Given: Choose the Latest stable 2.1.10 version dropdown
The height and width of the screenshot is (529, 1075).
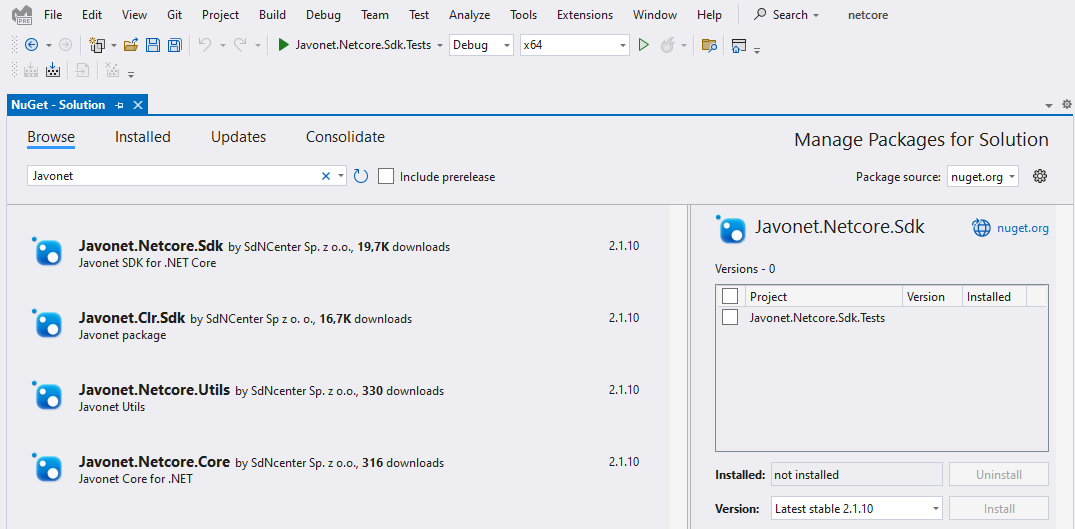Looking at the screenshot, I should click(x=856, y=508).
